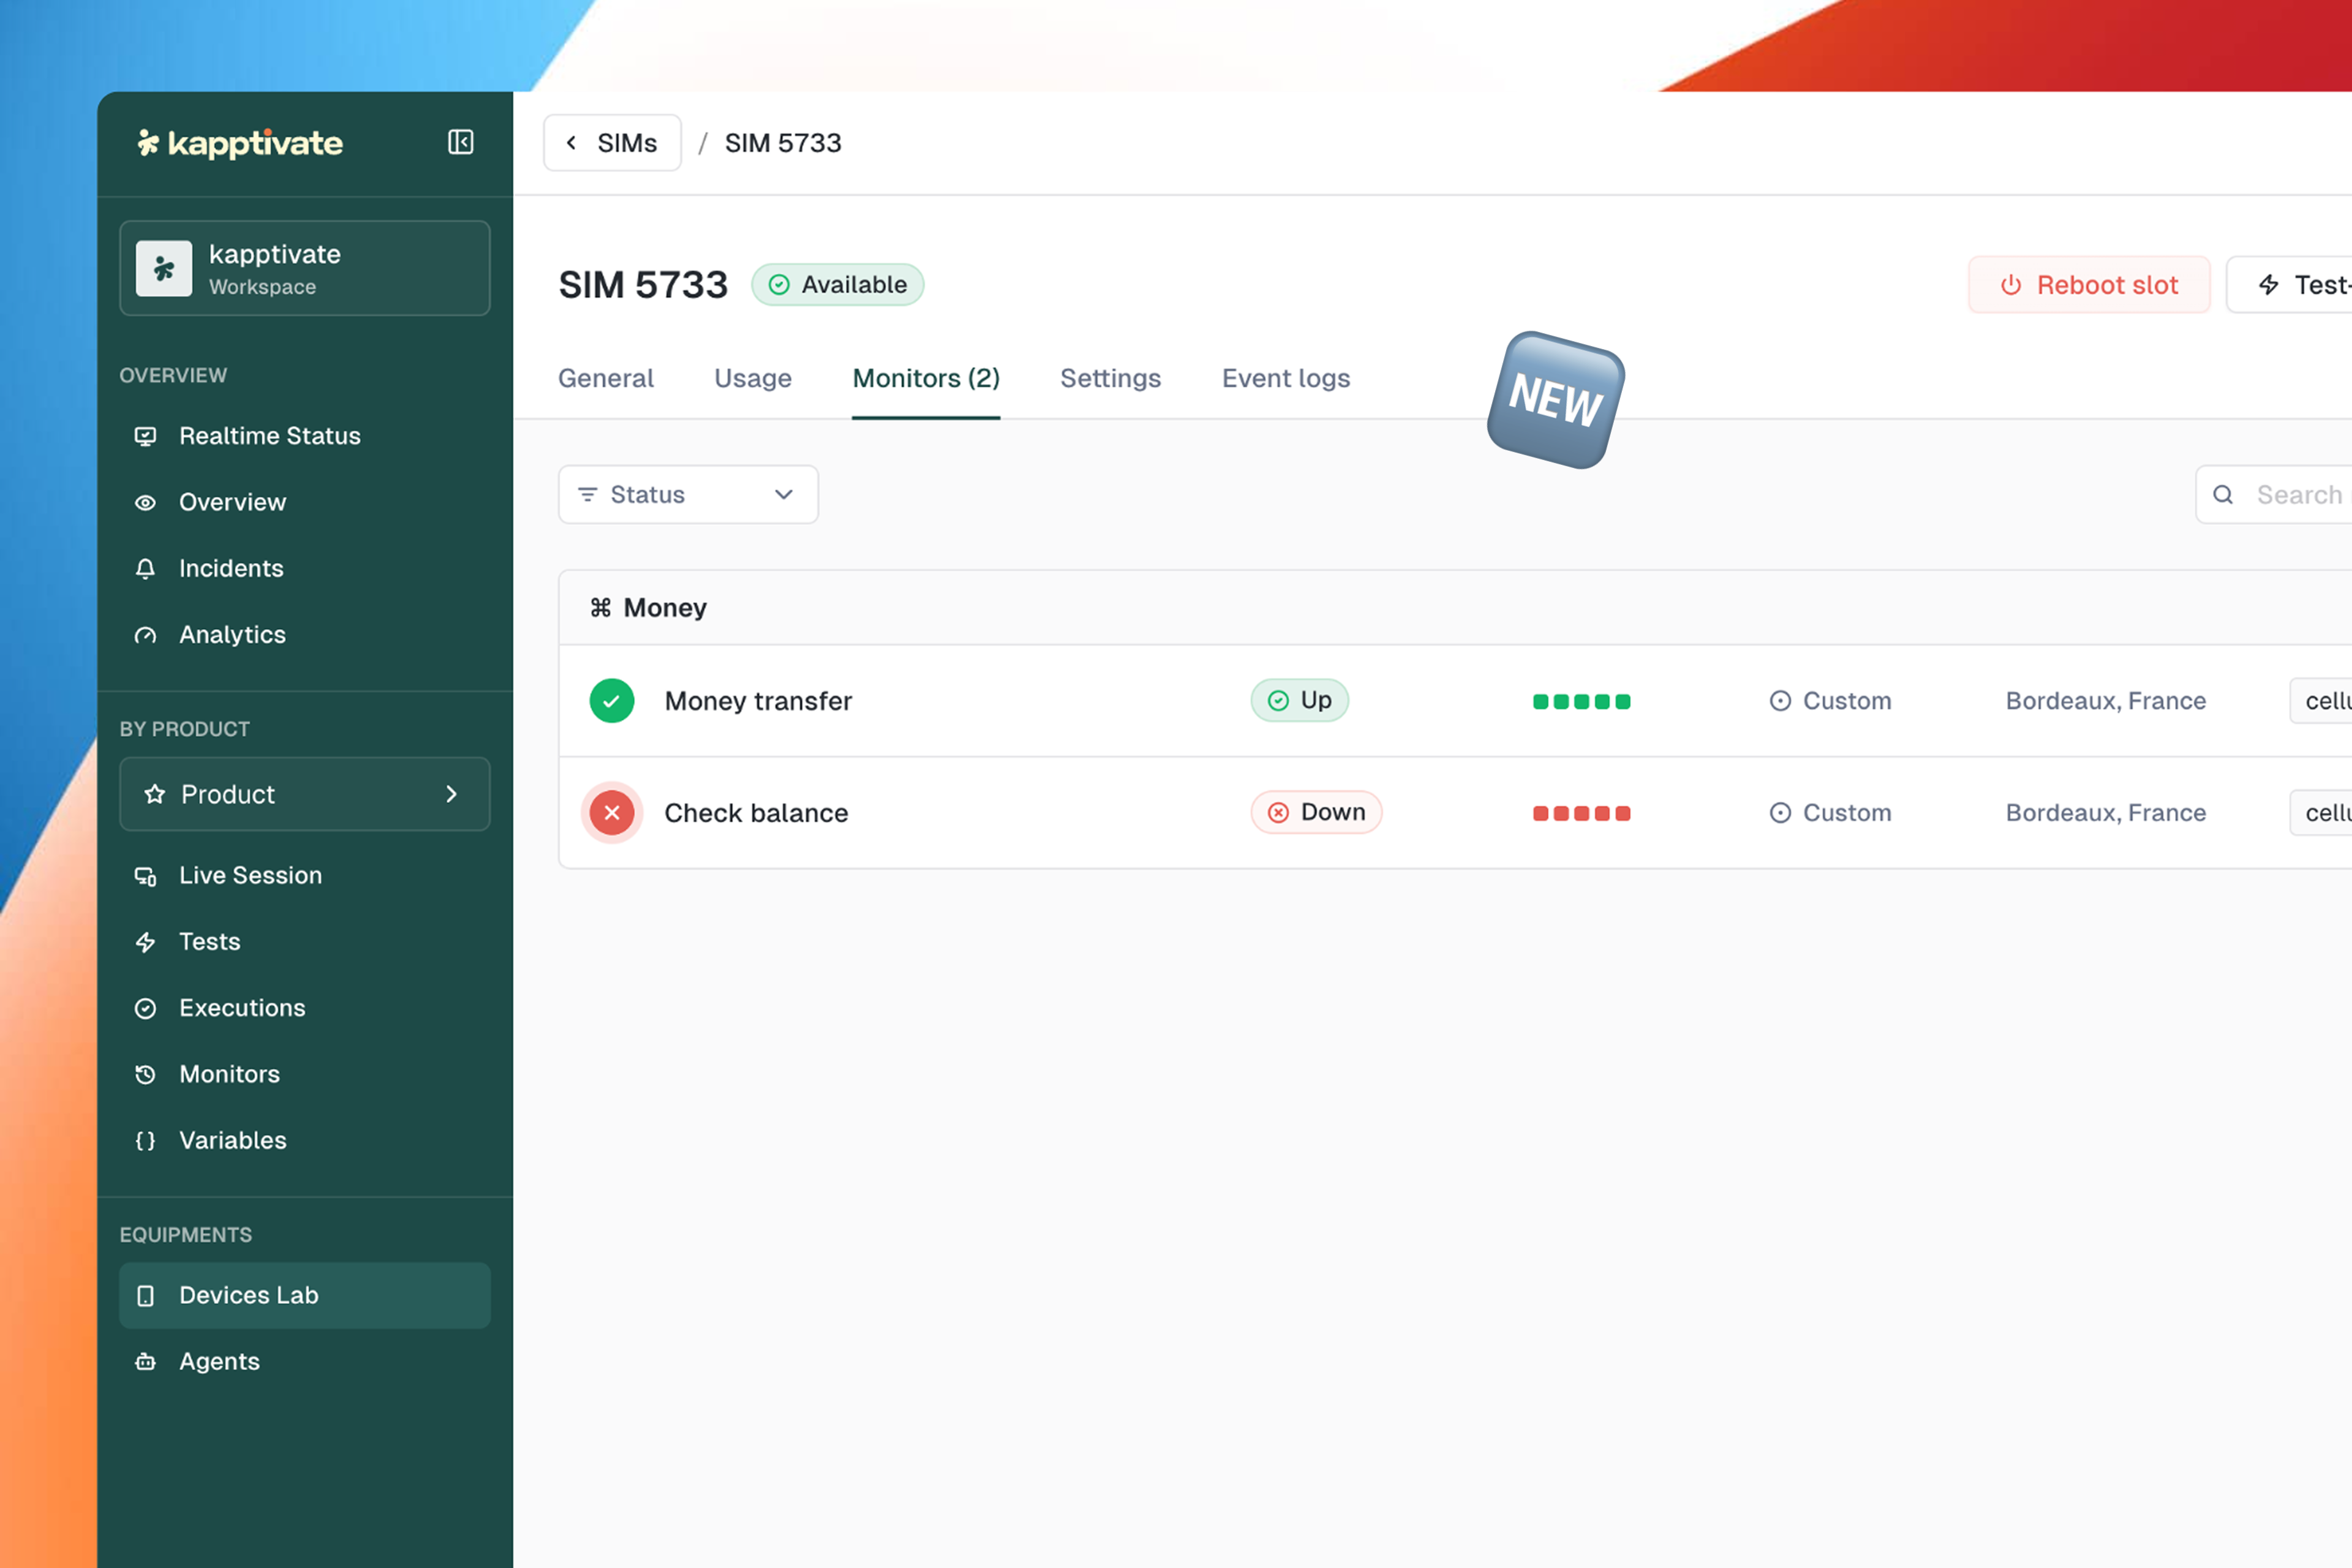Click the red uptime bars of Check balance
The height and width of the screenshot is (1568, 2352).
tap(1581, 813)
